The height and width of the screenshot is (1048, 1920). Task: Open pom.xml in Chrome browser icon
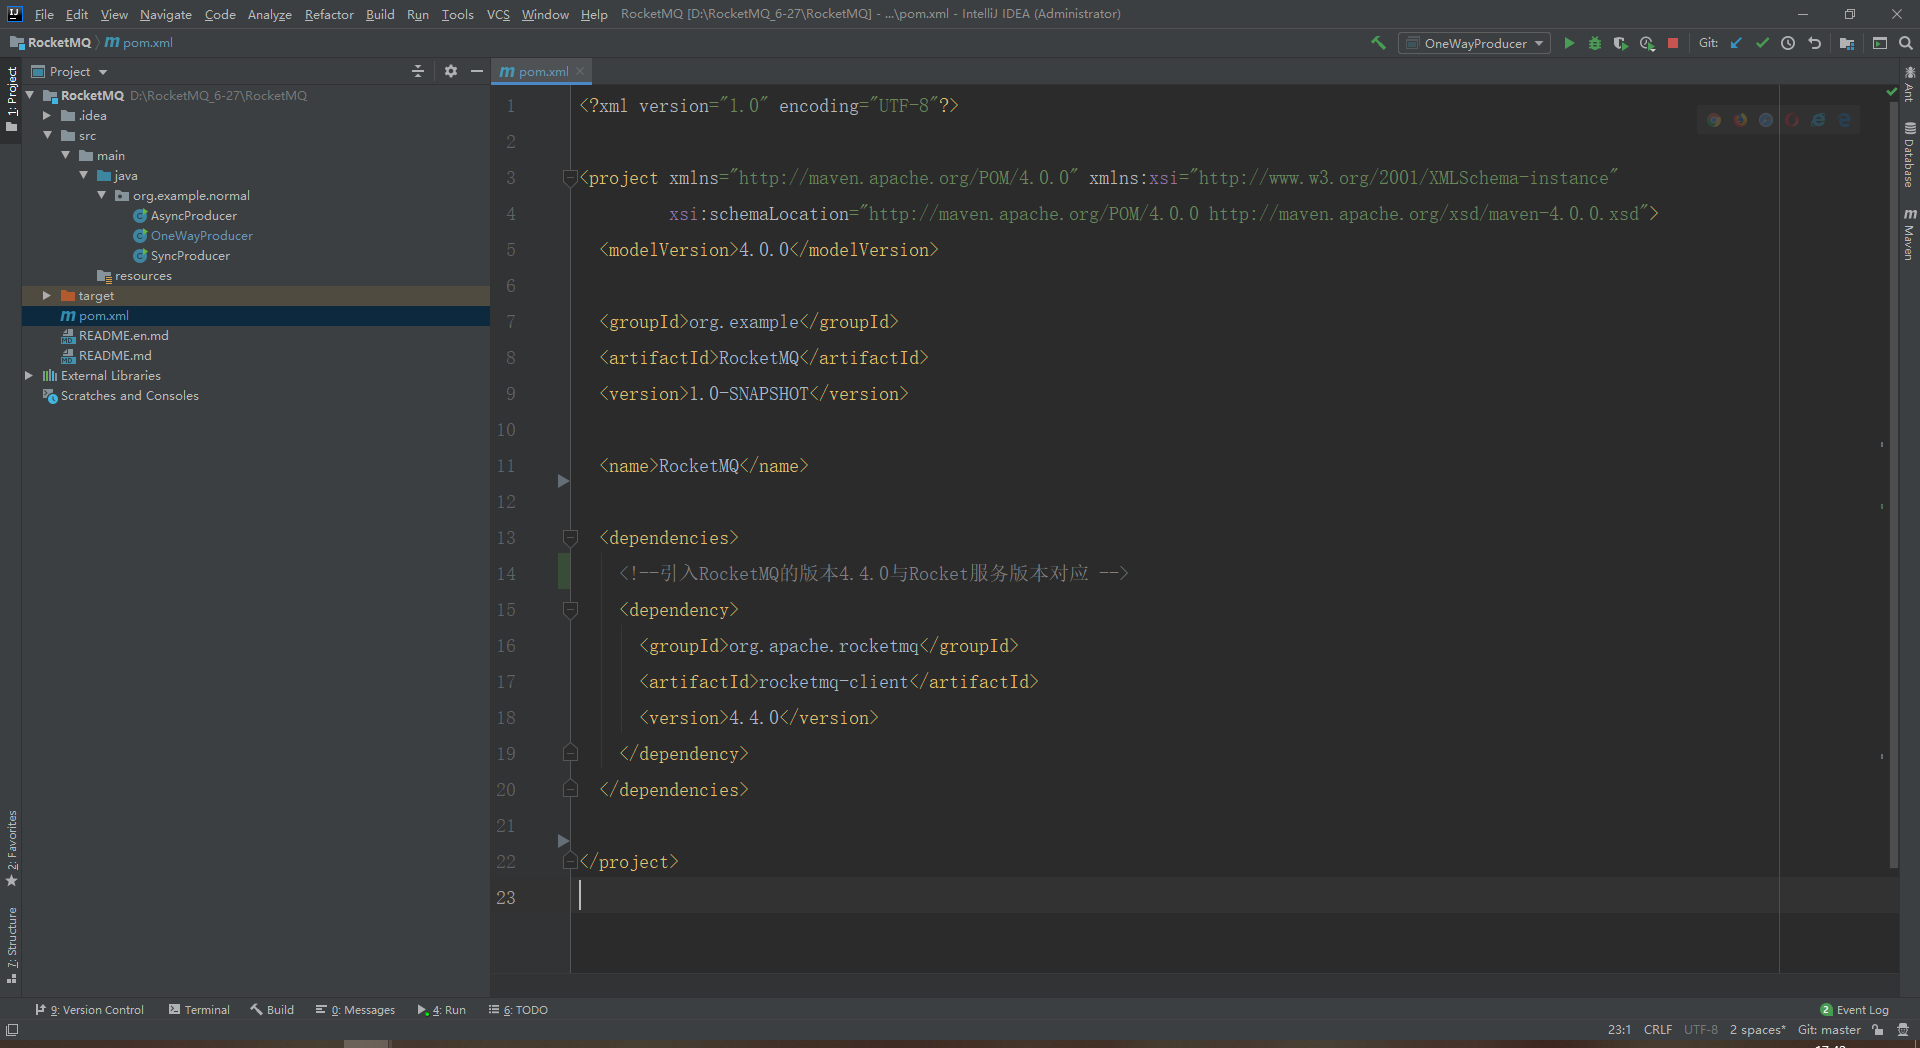tap(1714, 120)
